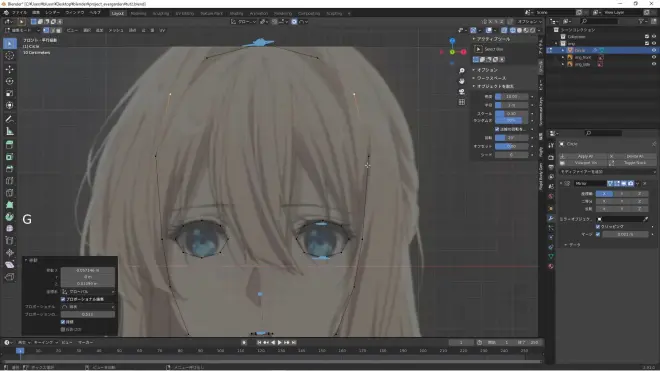Open Render properties tab icon
The height and width of the screenshot is (371, 660).
point(551,157)
